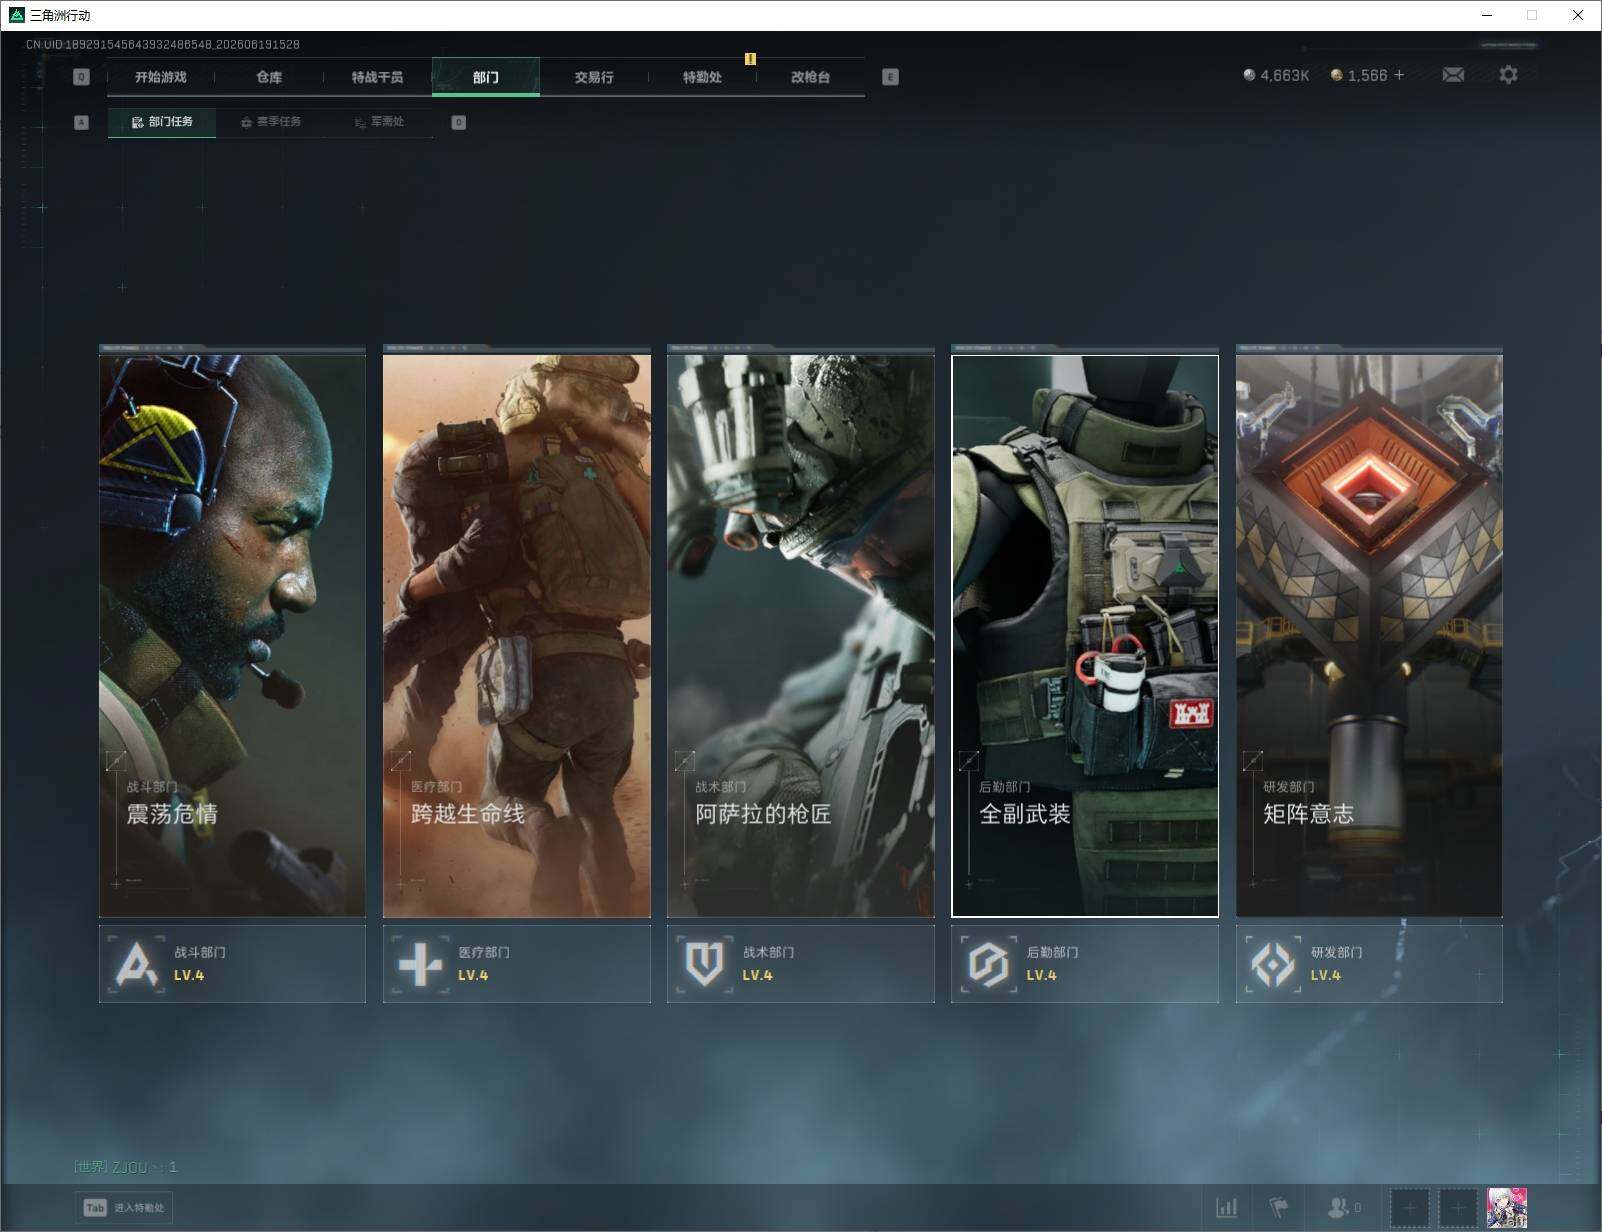
Task: Click the CN UID text string
Action: 163,44
